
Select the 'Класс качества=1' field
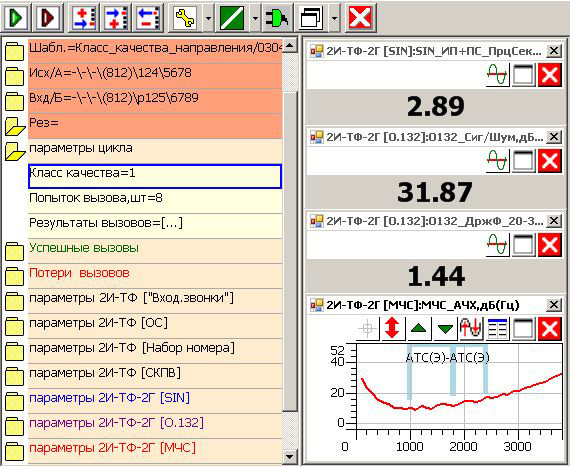click(155, 176)
